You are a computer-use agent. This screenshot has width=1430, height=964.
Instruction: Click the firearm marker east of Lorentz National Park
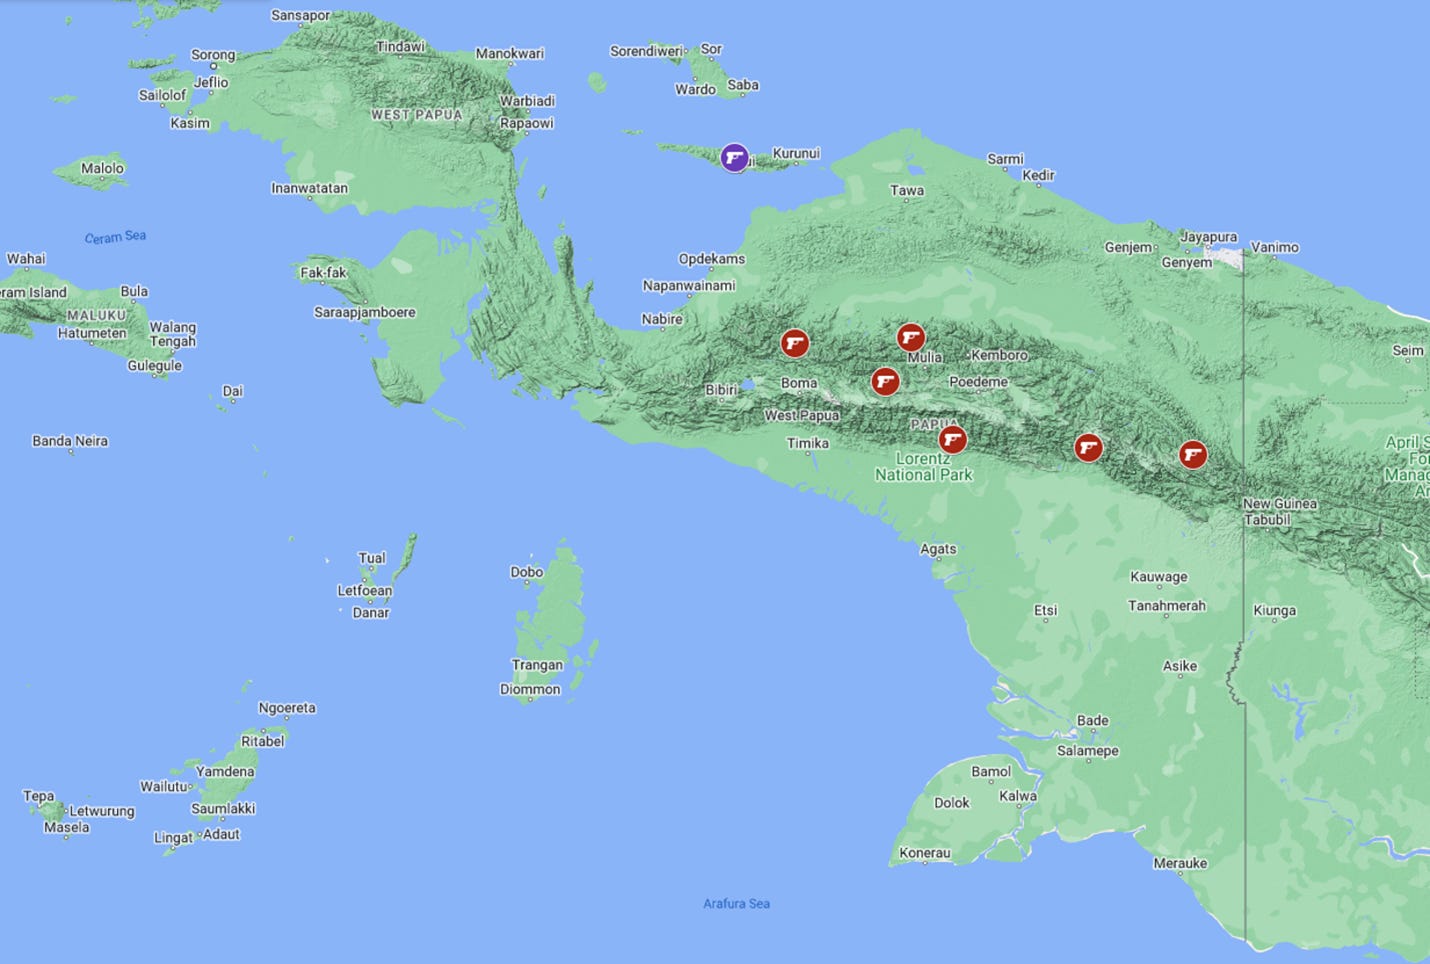point(1090,448)
